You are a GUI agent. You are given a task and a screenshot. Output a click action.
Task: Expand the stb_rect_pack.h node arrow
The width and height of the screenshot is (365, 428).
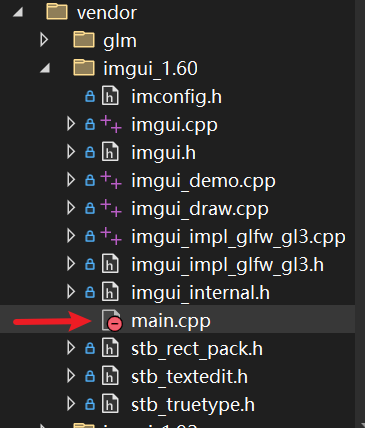71,348
